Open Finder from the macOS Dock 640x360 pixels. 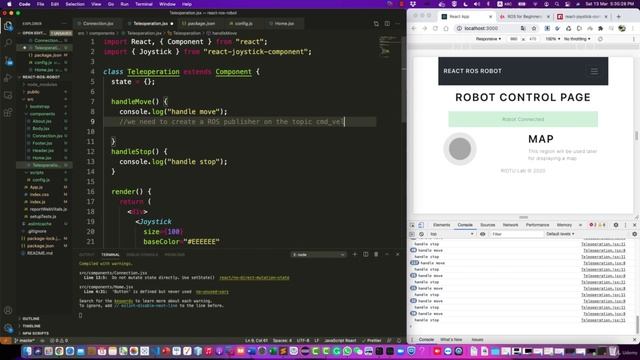point(27,351)
